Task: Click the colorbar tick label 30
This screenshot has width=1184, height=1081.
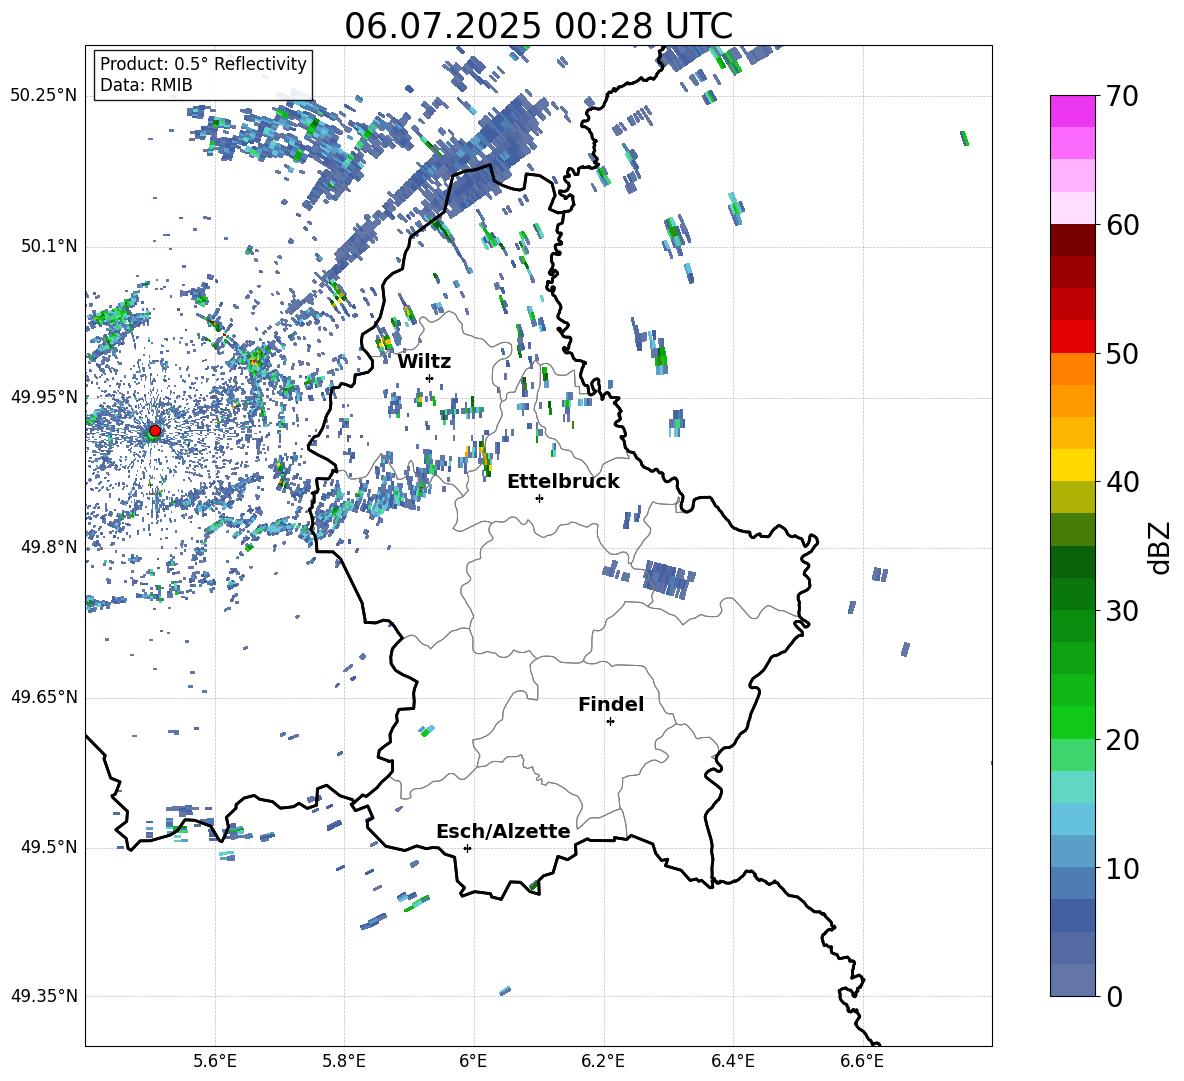Action: click(x=1122, y=611)
